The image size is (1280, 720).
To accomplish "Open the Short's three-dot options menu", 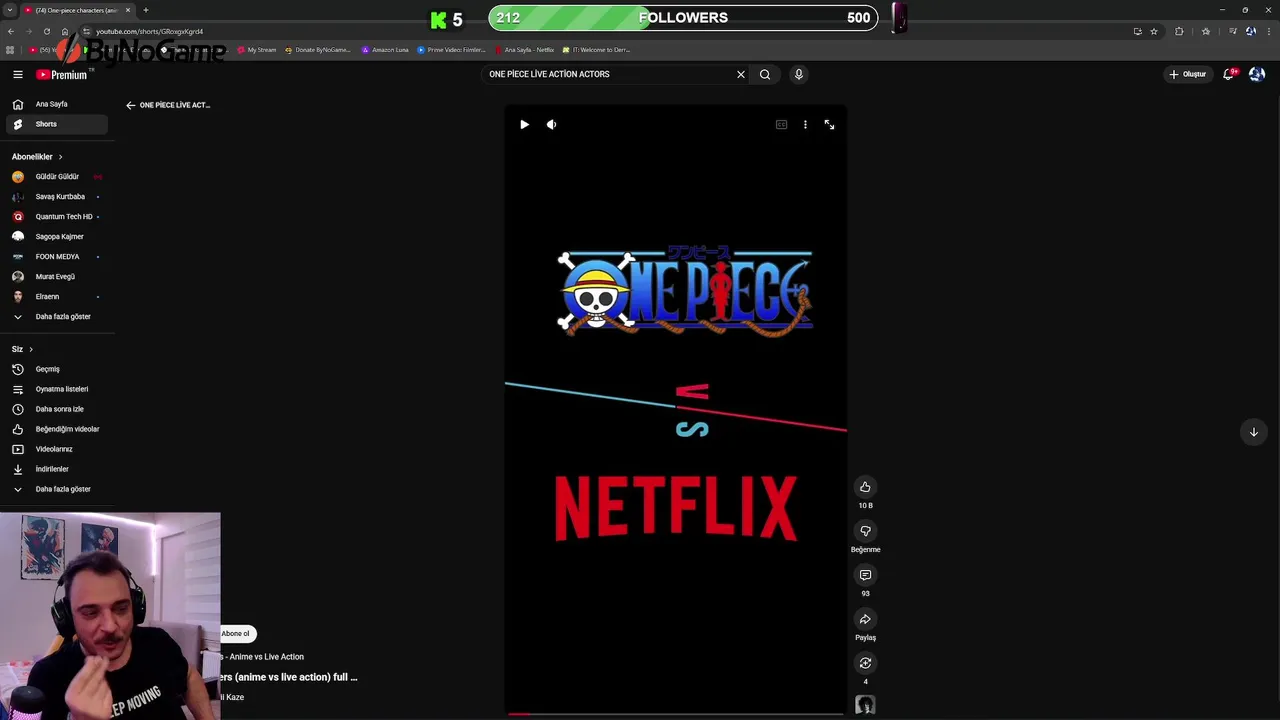I will [x=805, y=125].
